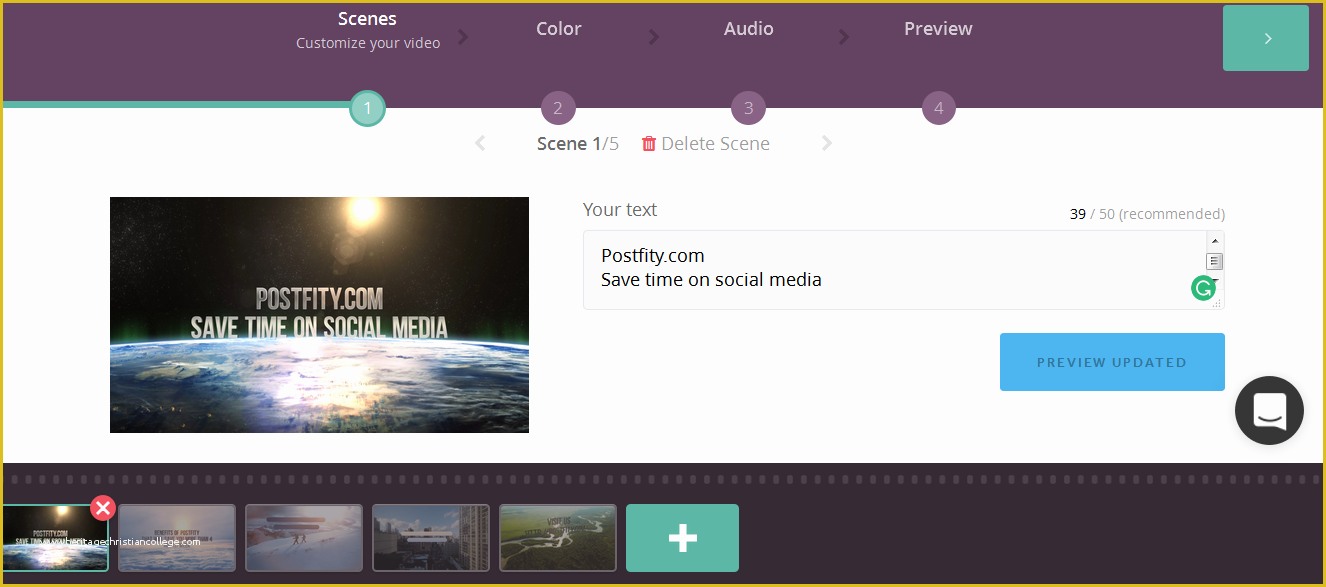
Task: Switch to the Preview step
Action: (938, 29)
